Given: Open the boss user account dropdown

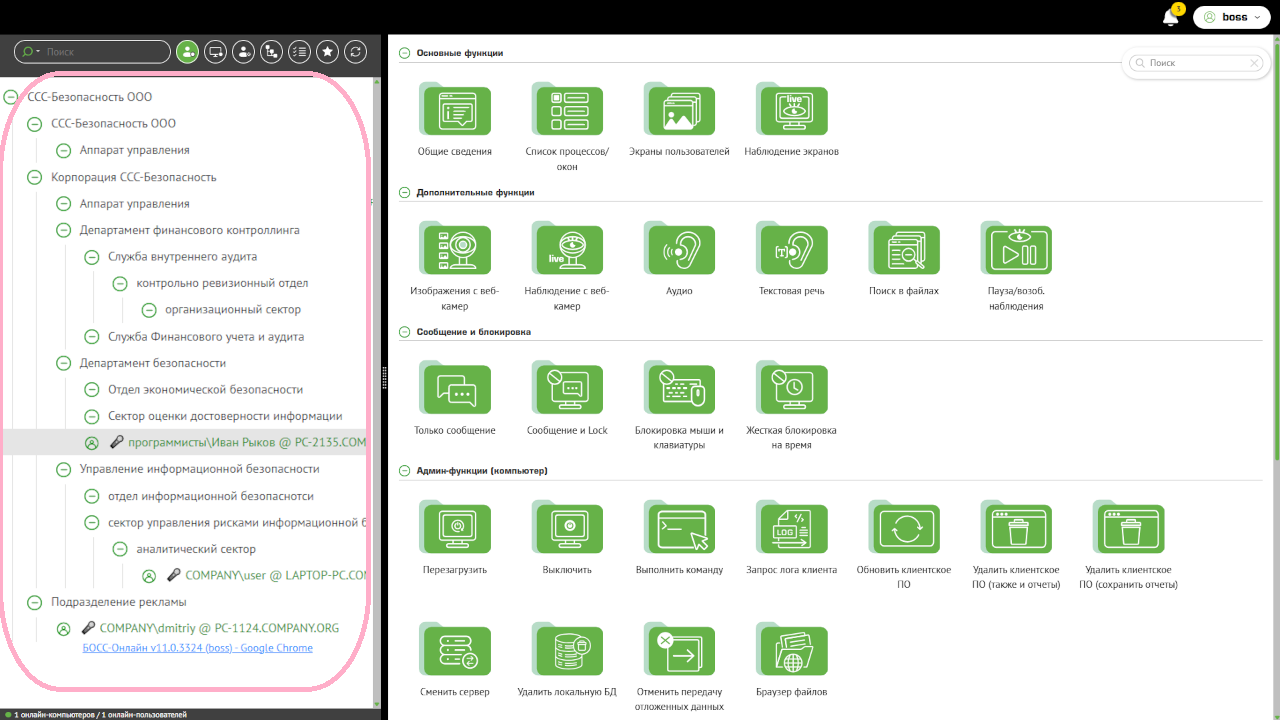Looking at the screenshot, I should click(x=1234, y=17).
